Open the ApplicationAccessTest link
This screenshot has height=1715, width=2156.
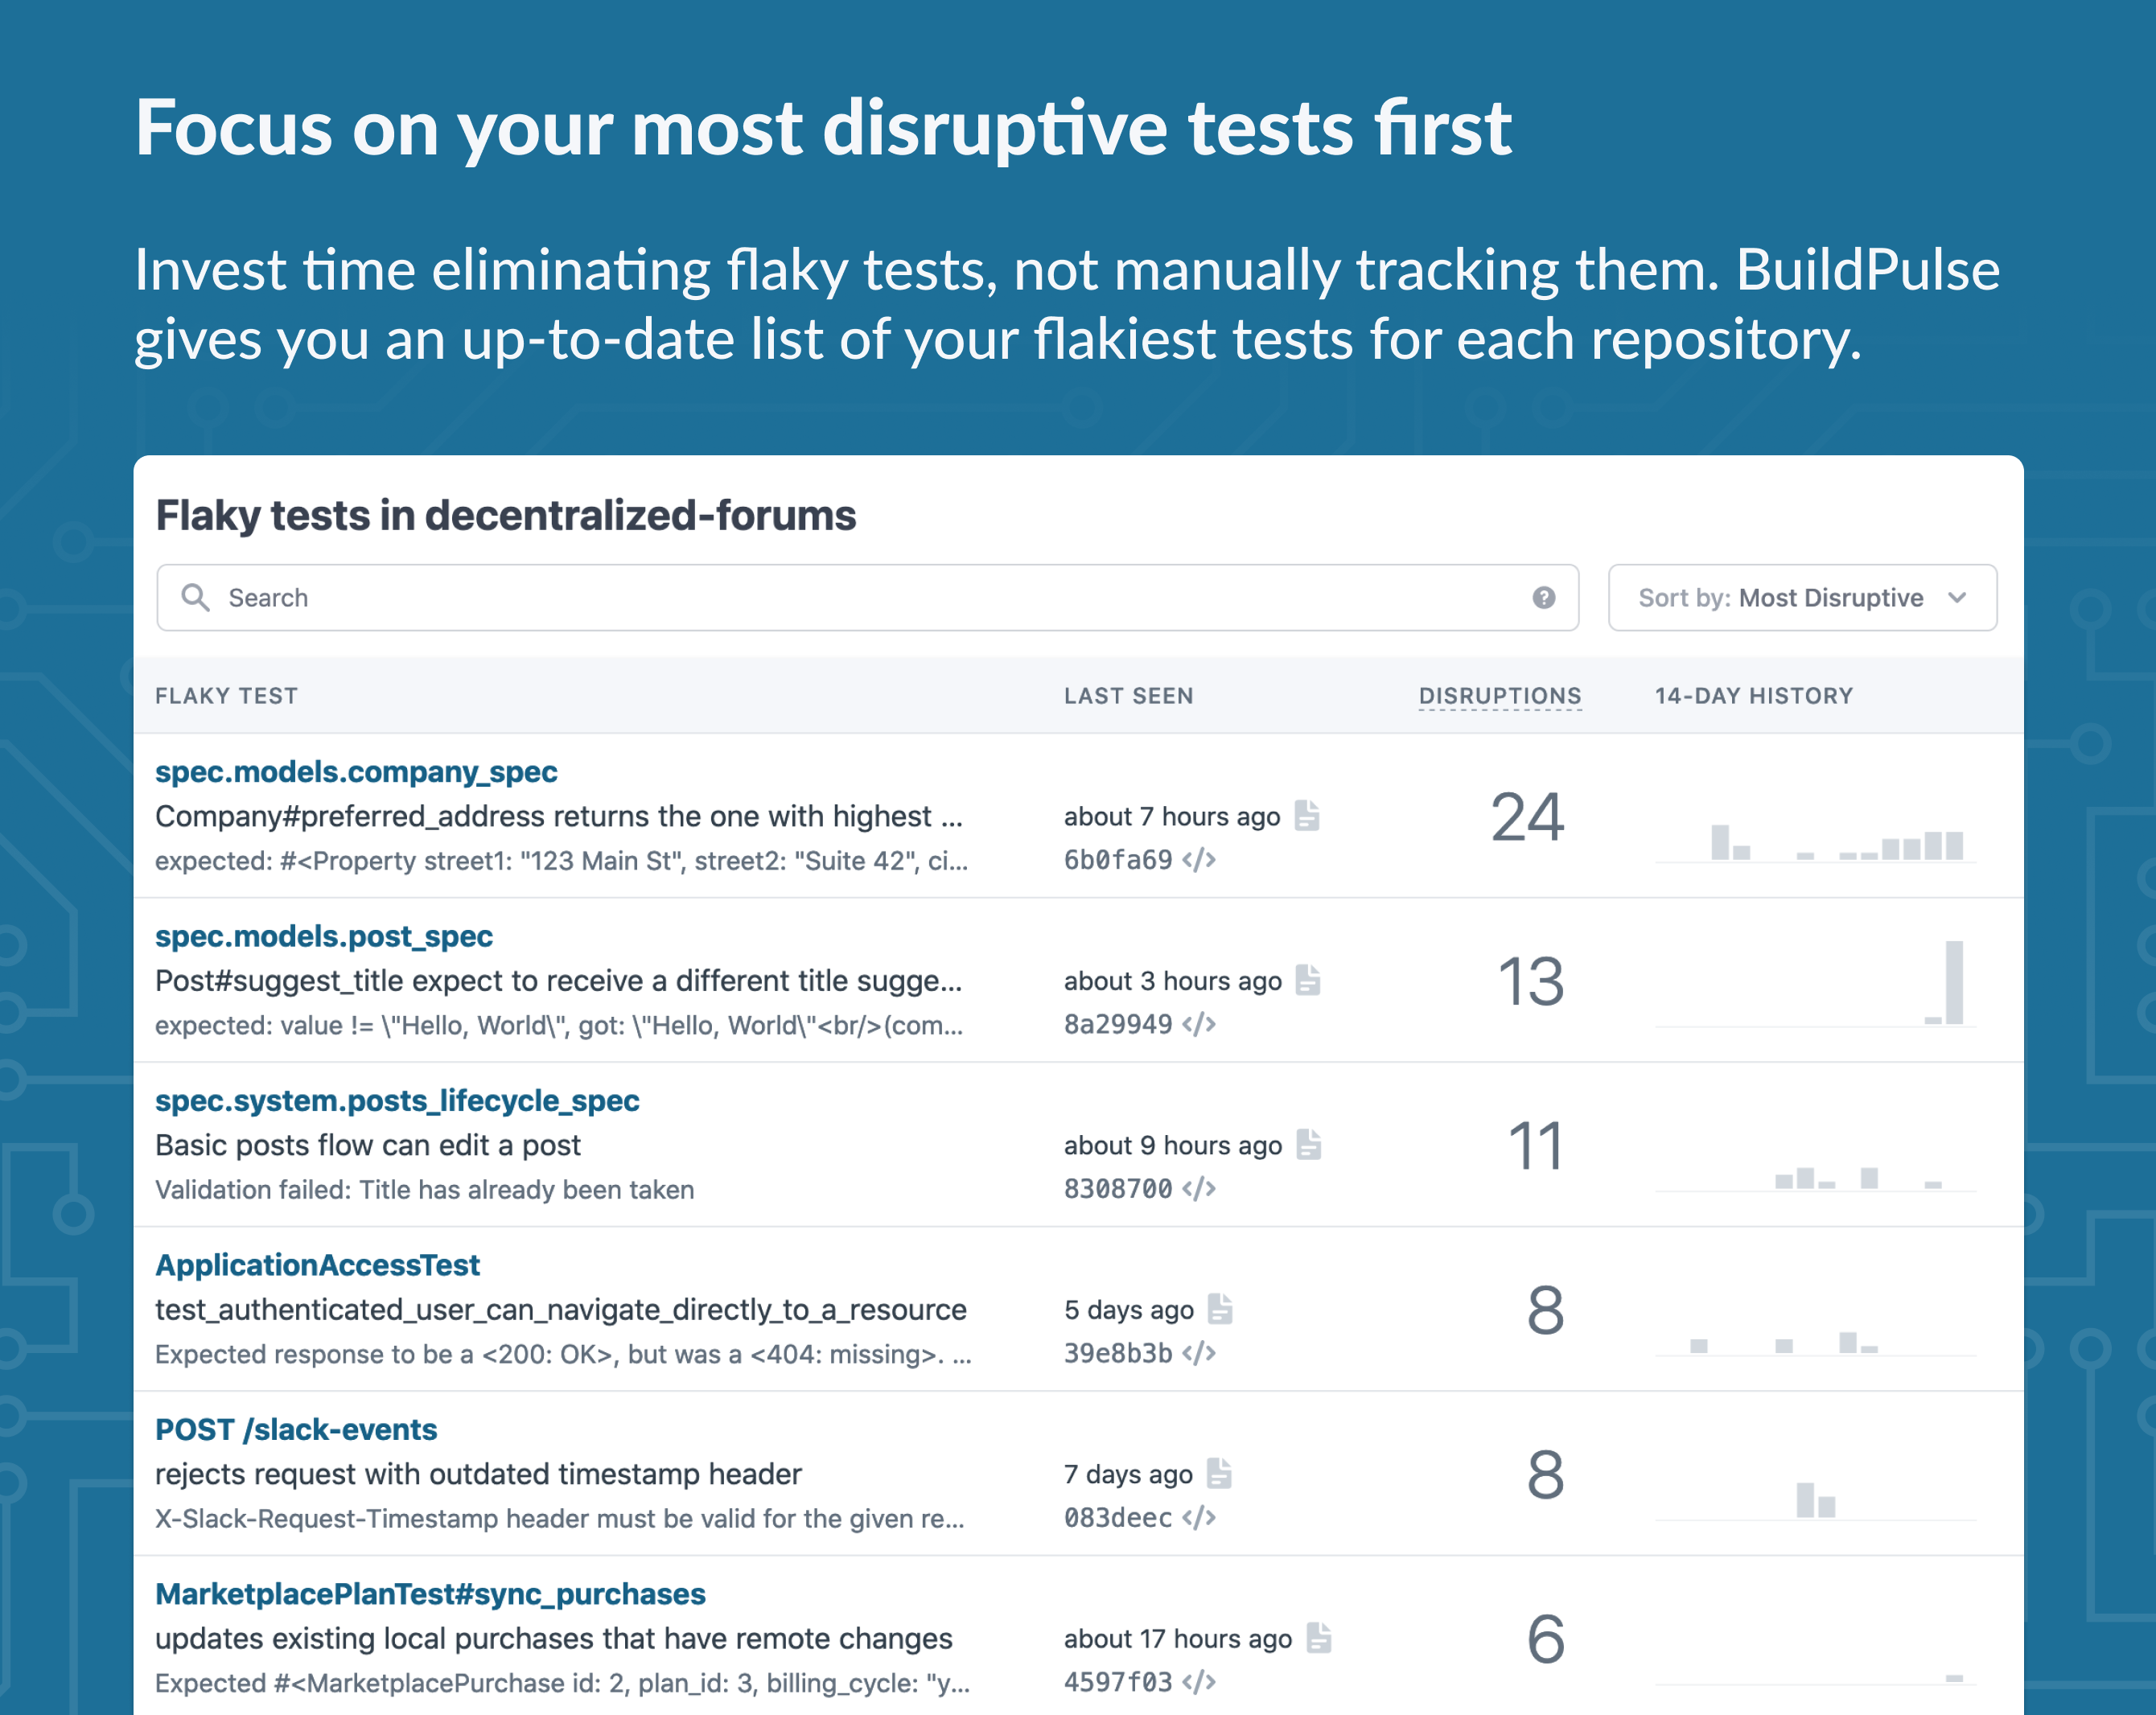(x=318, y=1265)
